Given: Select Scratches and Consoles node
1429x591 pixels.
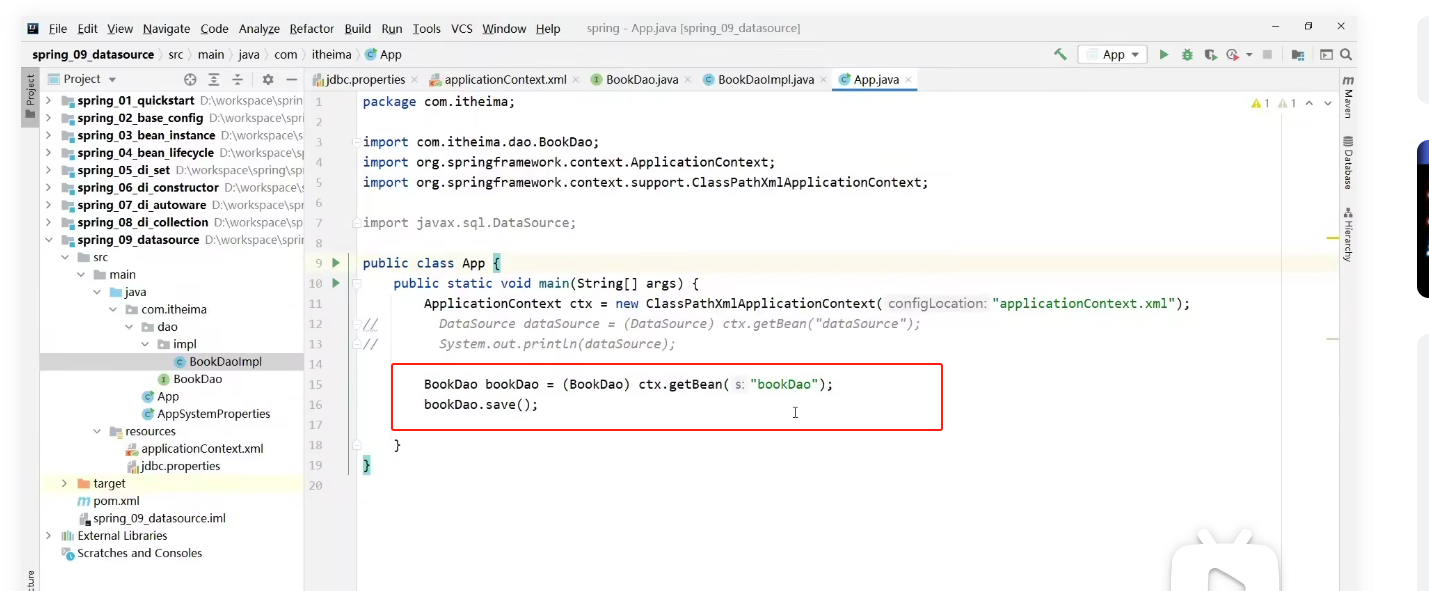Looking at the screenshot, I should (x=131, y=553).
